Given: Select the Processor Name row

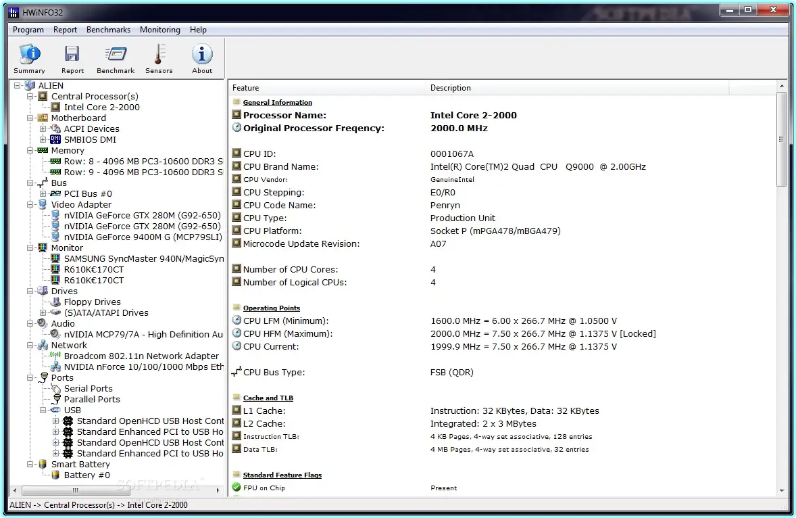Looking at the screenshot, I should point(503,115).
